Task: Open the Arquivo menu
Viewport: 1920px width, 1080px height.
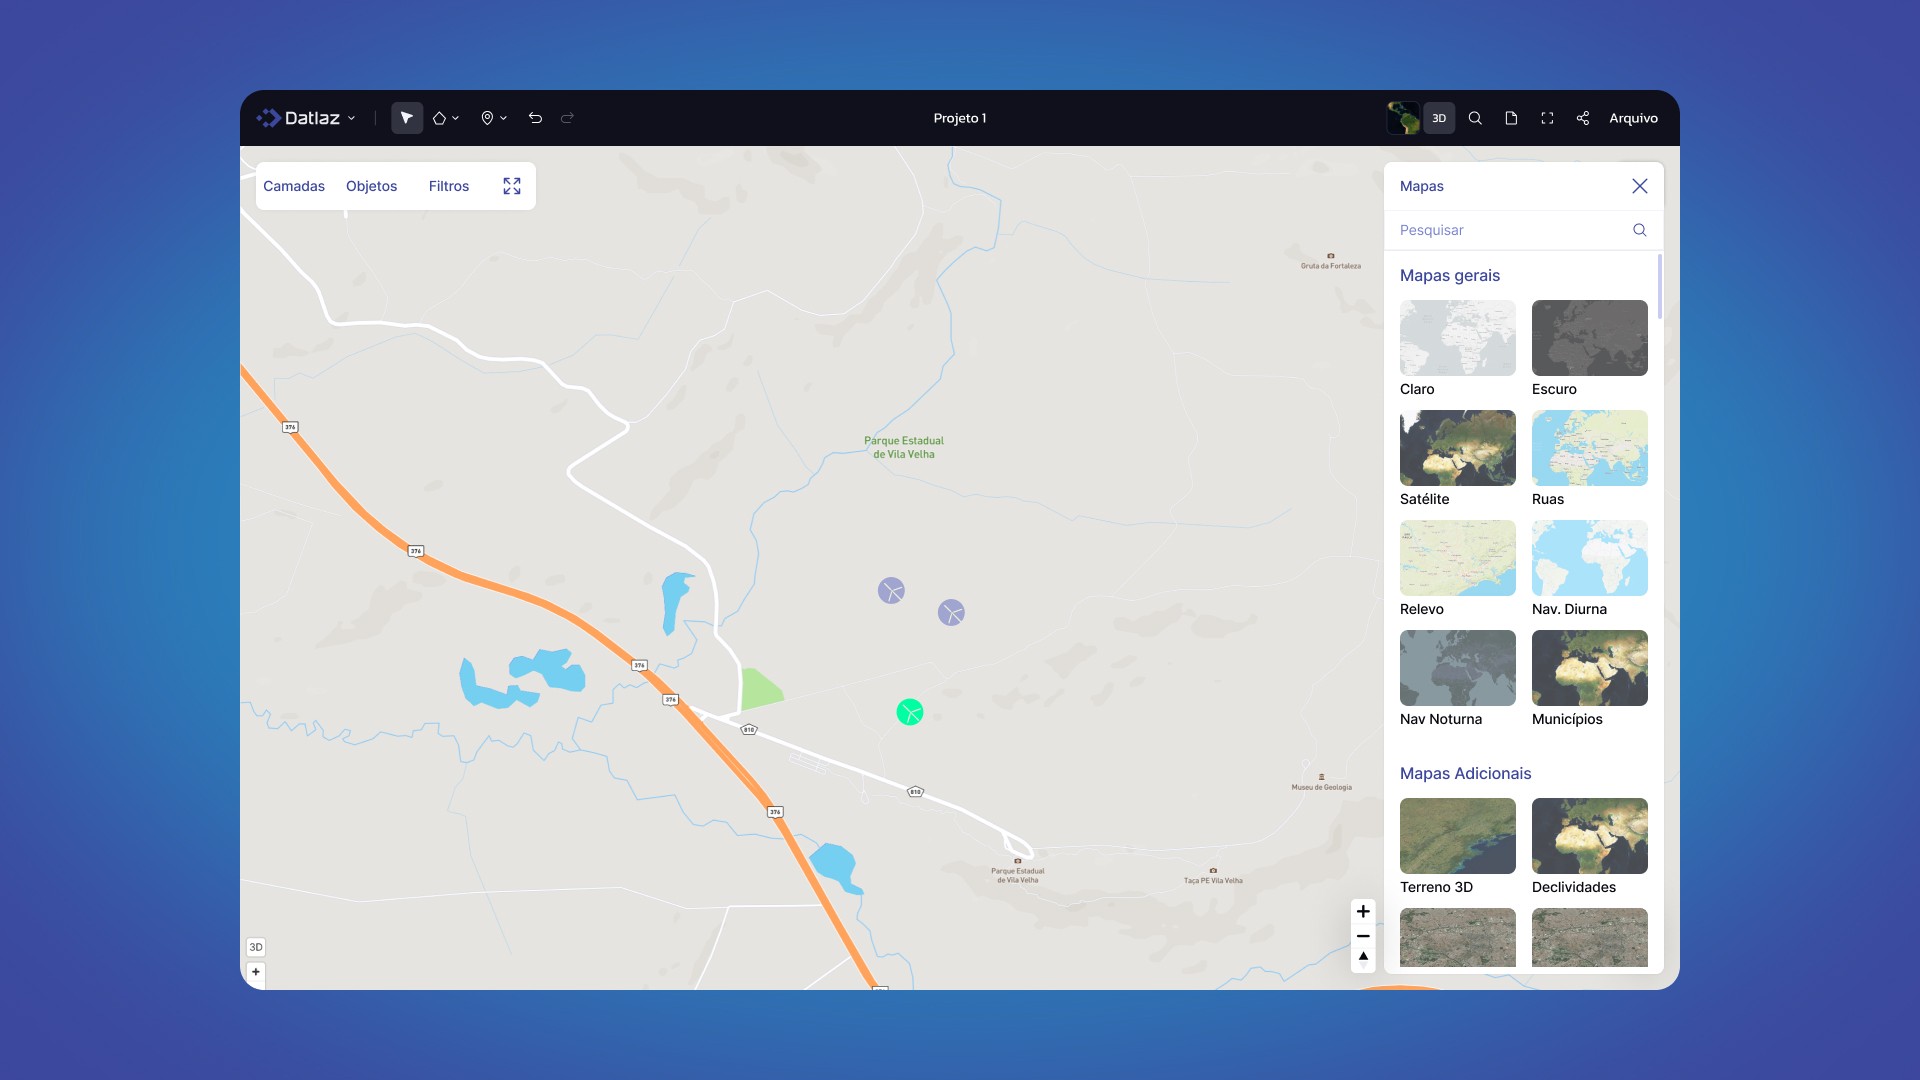Action: pos(1633,118)
